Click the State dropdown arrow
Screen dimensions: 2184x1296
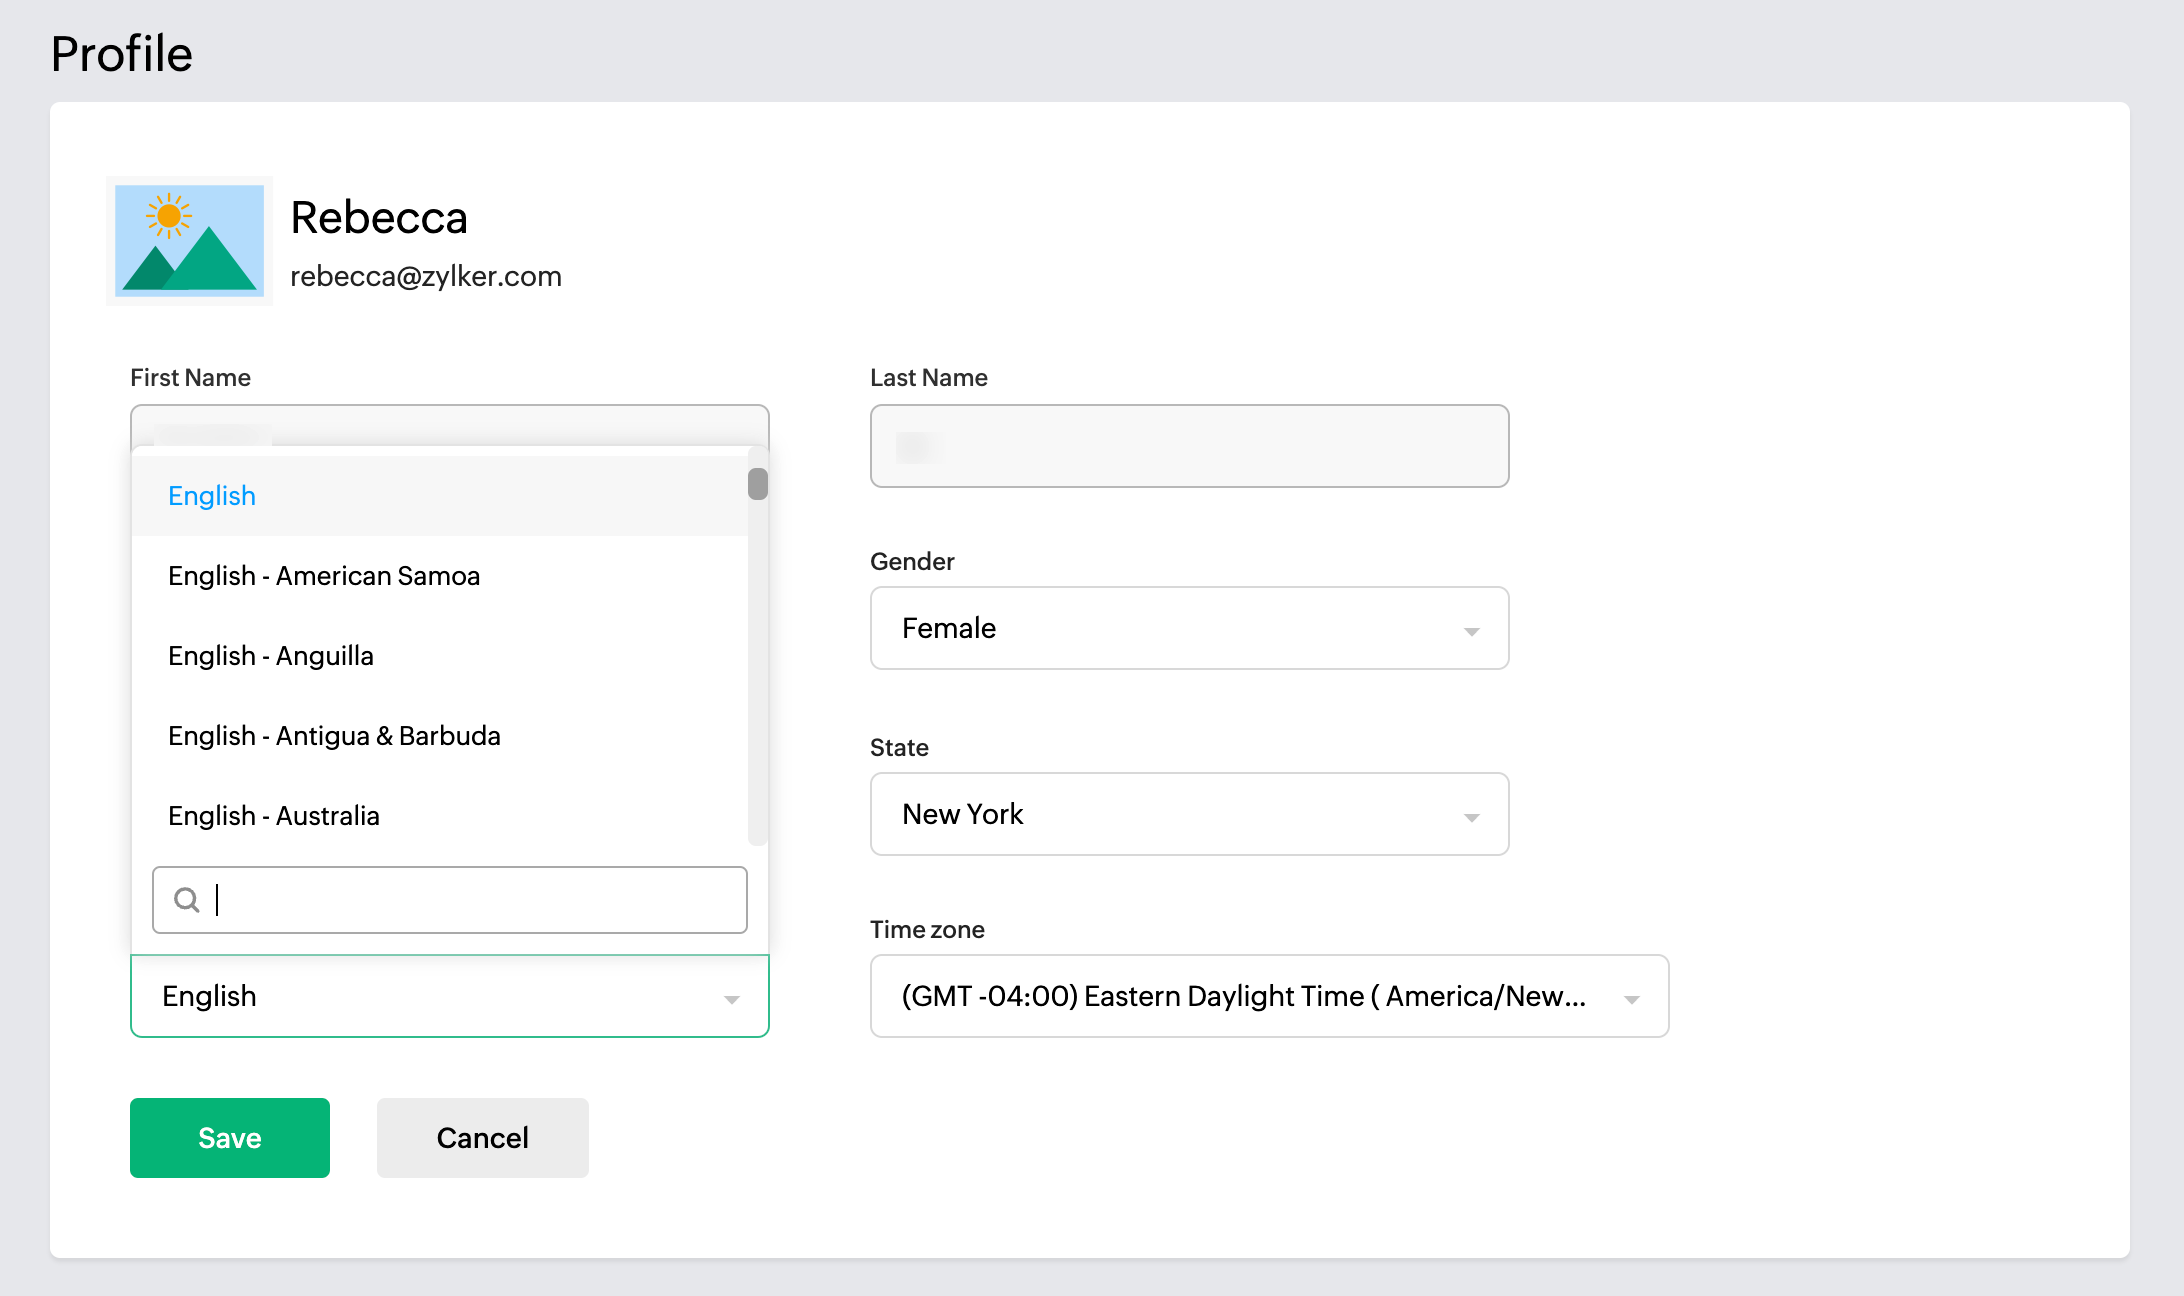click(x=1471, y=817)
